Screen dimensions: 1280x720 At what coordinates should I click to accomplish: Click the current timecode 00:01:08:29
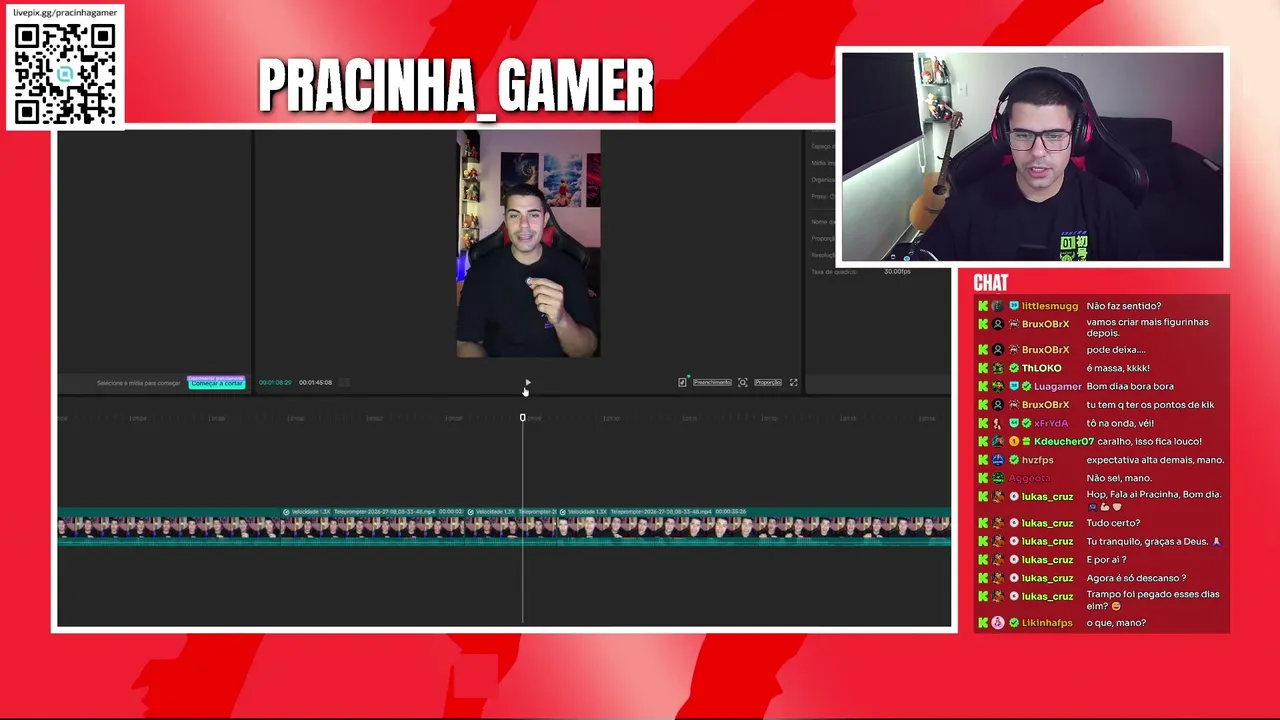pyautogui.click(x=275, y=382)
